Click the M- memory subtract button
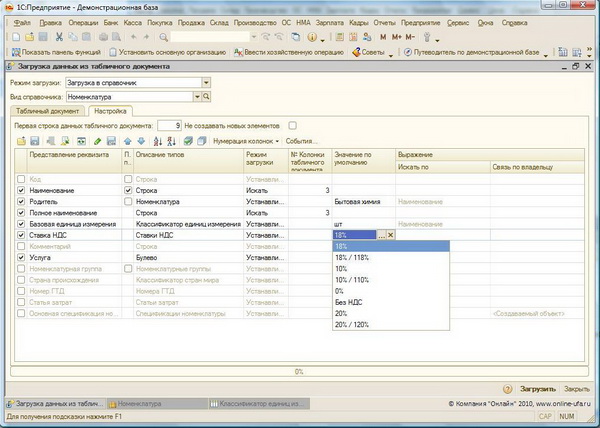 pyautogui.click(x=410, y=37)
